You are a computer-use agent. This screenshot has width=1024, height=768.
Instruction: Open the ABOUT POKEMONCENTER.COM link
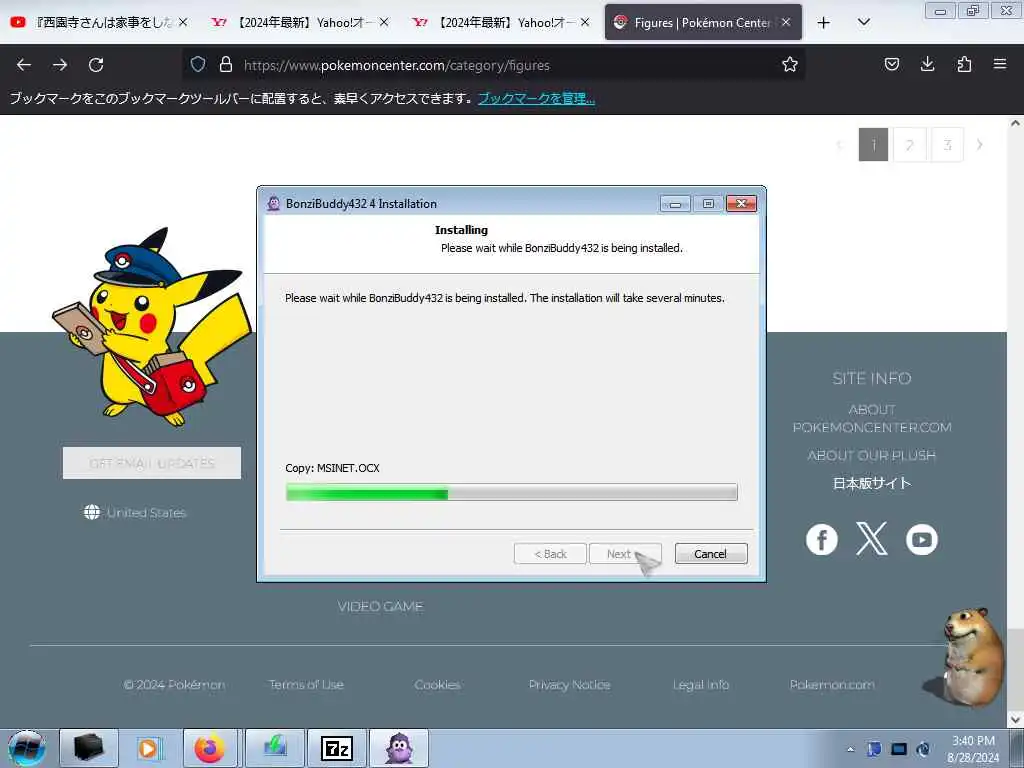click(x=872, y=418)
